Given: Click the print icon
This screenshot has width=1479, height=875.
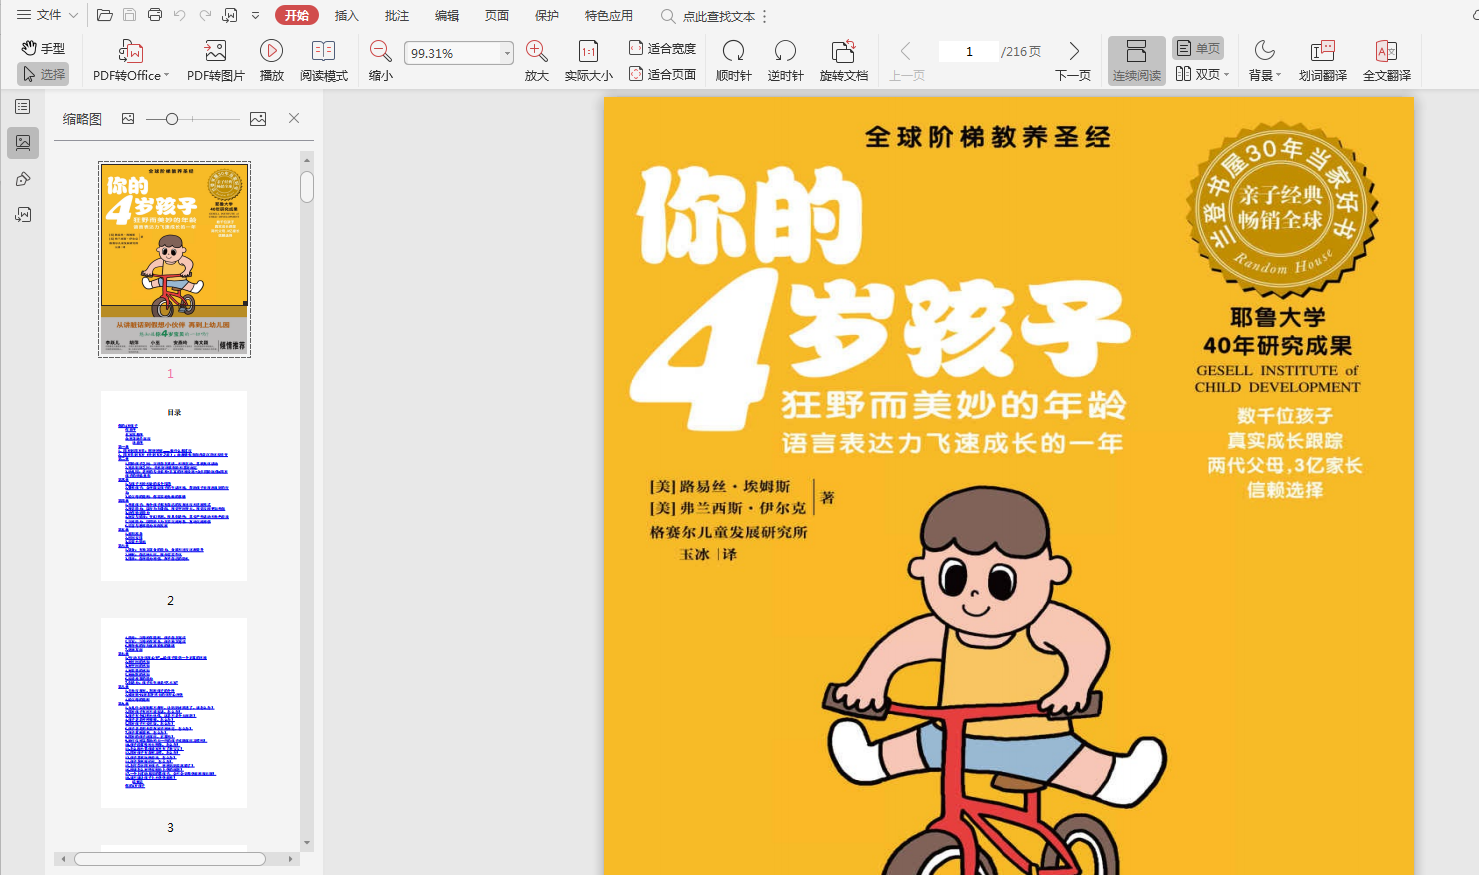Looking at the screenshot, I should pyautogui.click(x=155, y=15).
